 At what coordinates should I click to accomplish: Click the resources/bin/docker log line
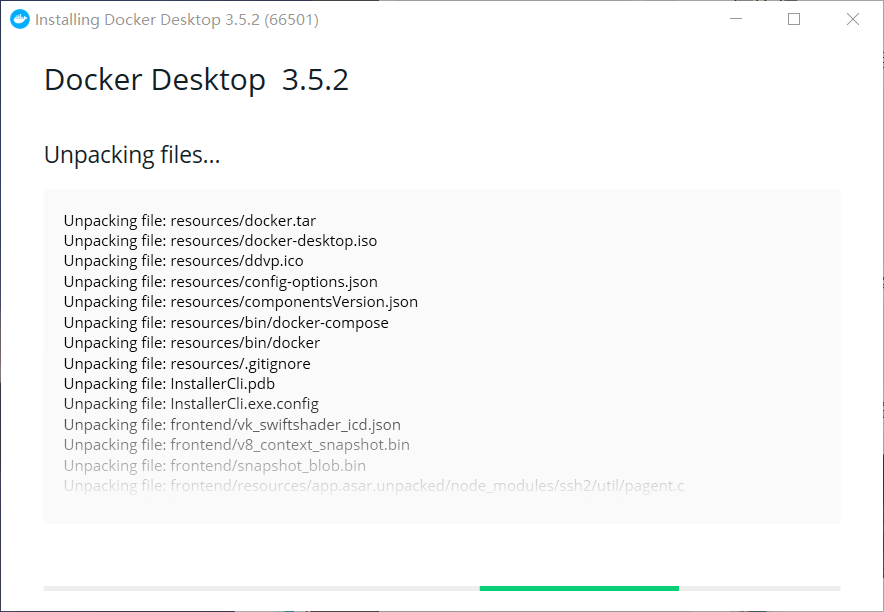pos(192,343)
